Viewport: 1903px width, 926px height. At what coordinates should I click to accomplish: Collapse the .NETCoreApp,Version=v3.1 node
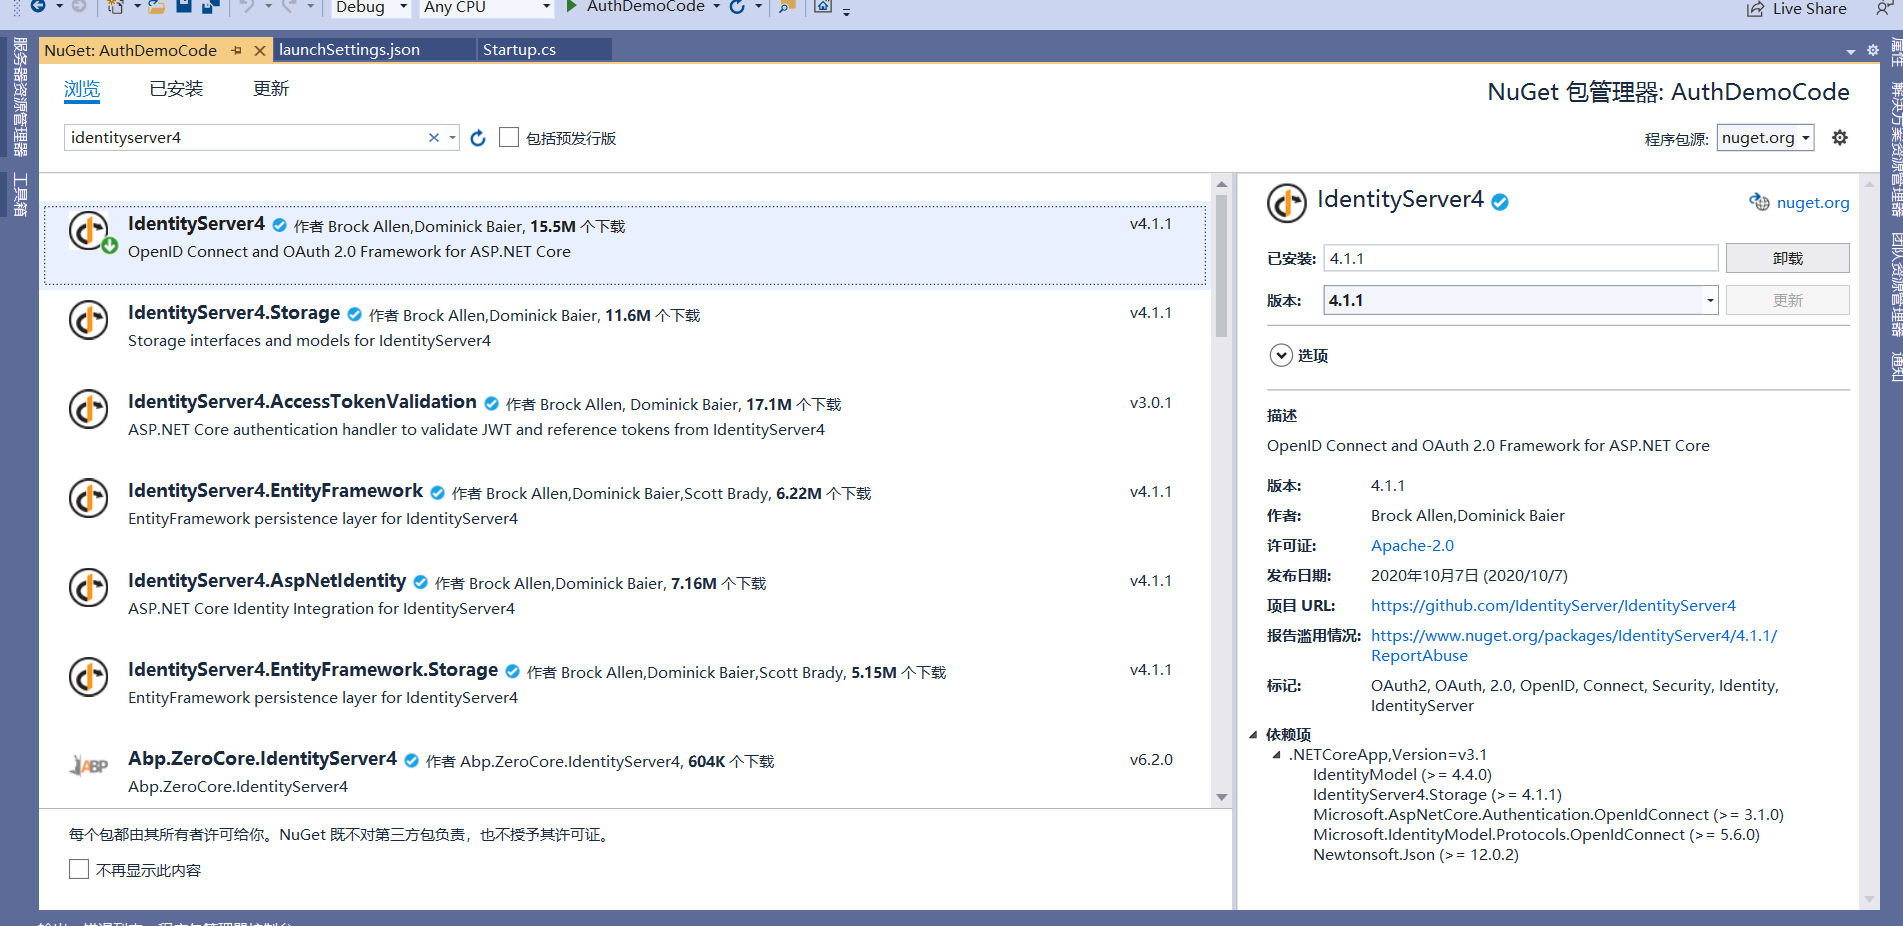pyautogui.click(x=1276, y=755)
